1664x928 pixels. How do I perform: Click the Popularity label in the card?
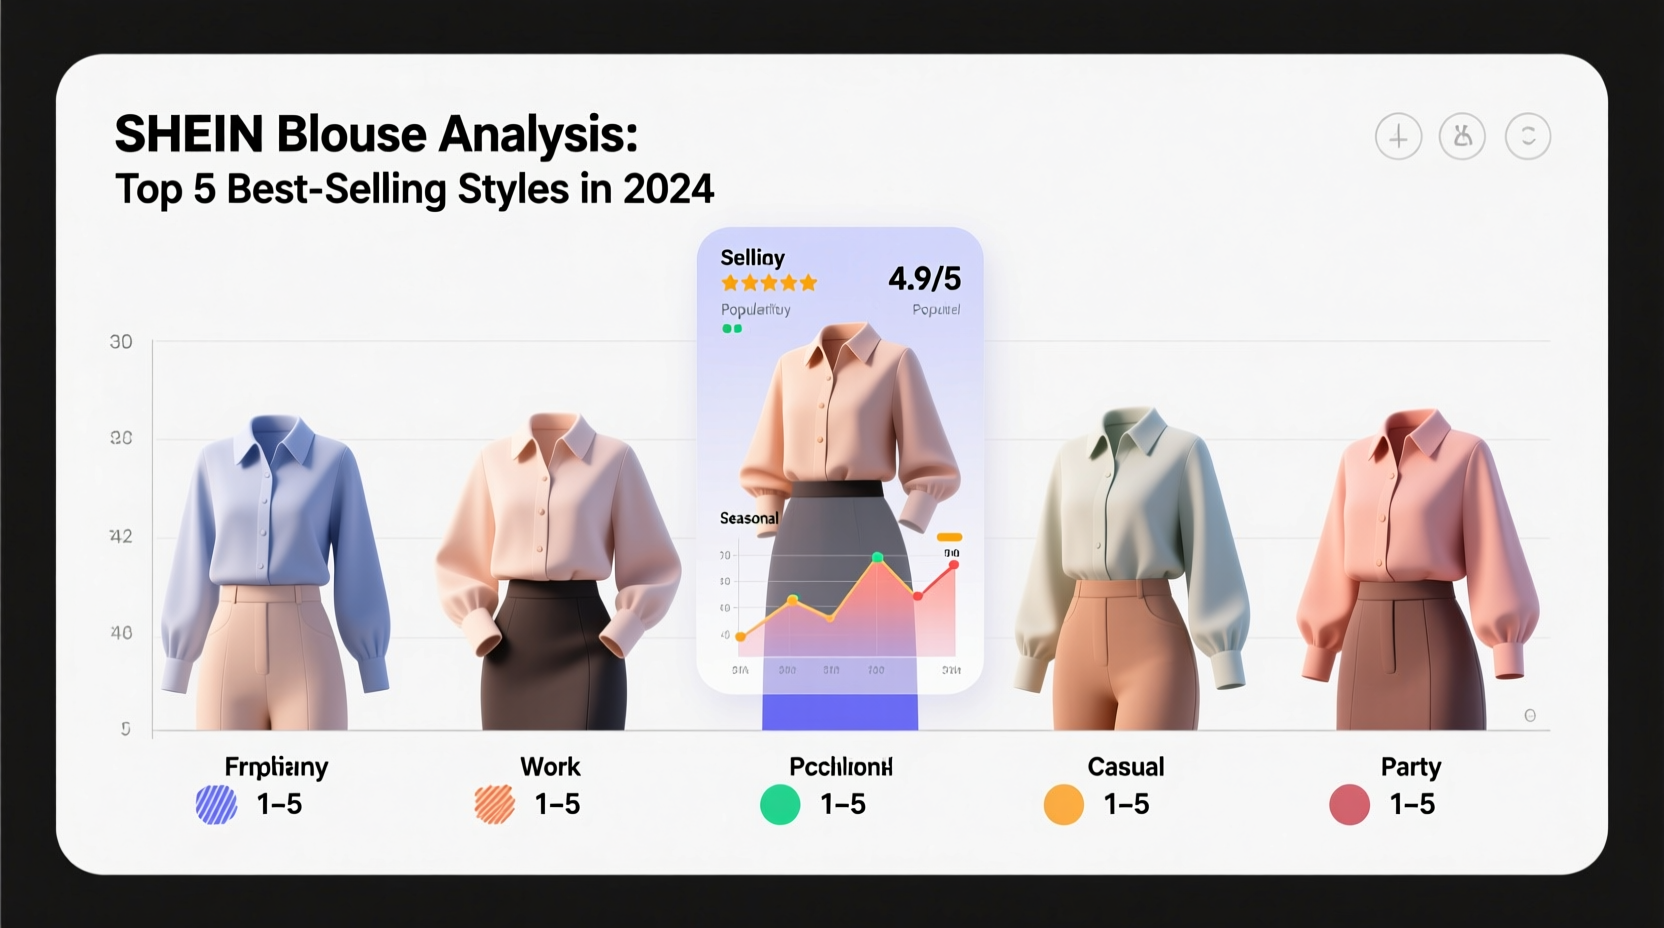755,310
